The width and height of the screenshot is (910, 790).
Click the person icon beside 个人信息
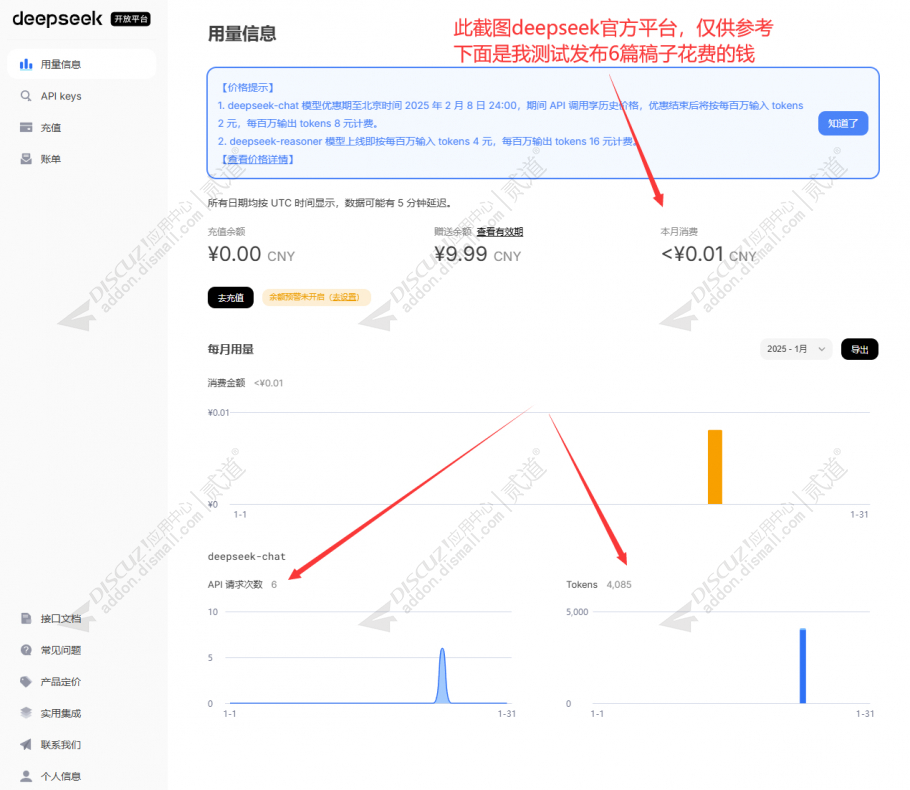tap(26, 775)
